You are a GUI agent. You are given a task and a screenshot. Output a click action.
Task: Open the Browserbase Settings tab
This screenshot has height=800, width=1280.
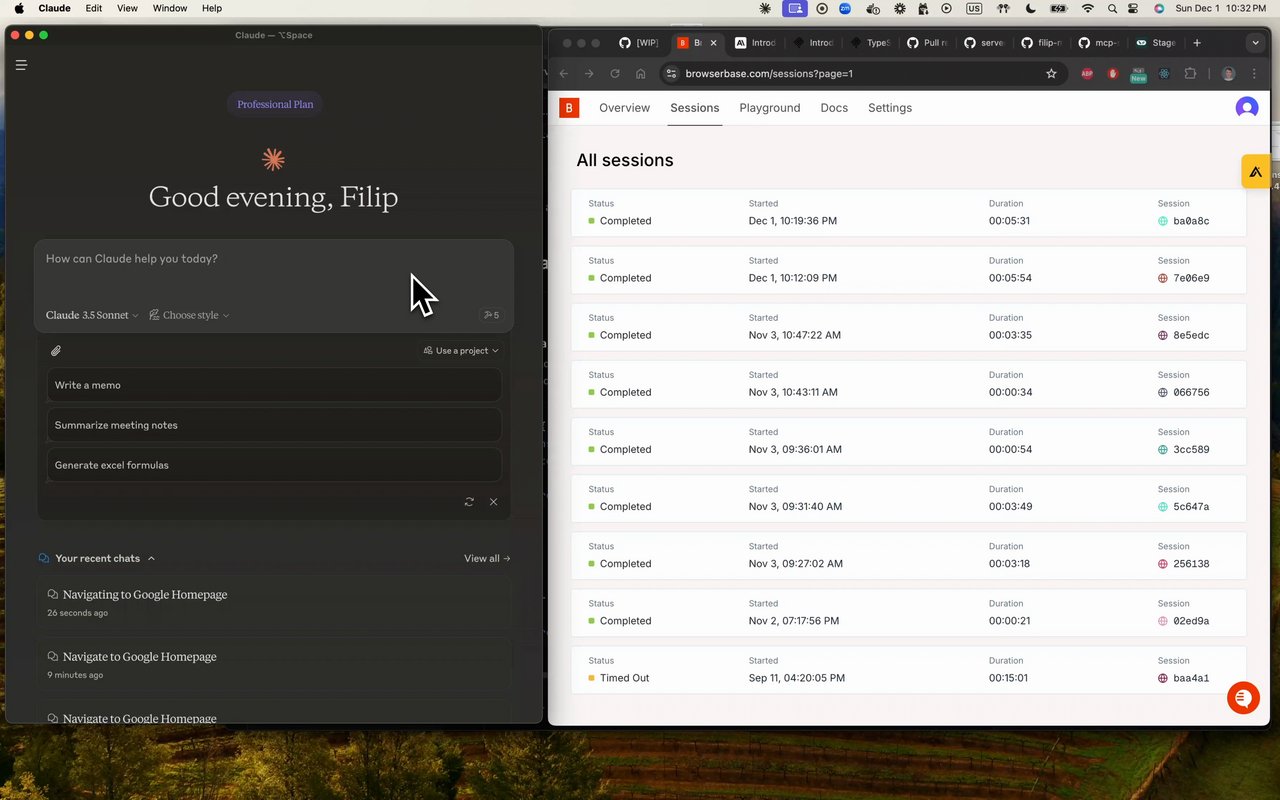click(890, 108)
